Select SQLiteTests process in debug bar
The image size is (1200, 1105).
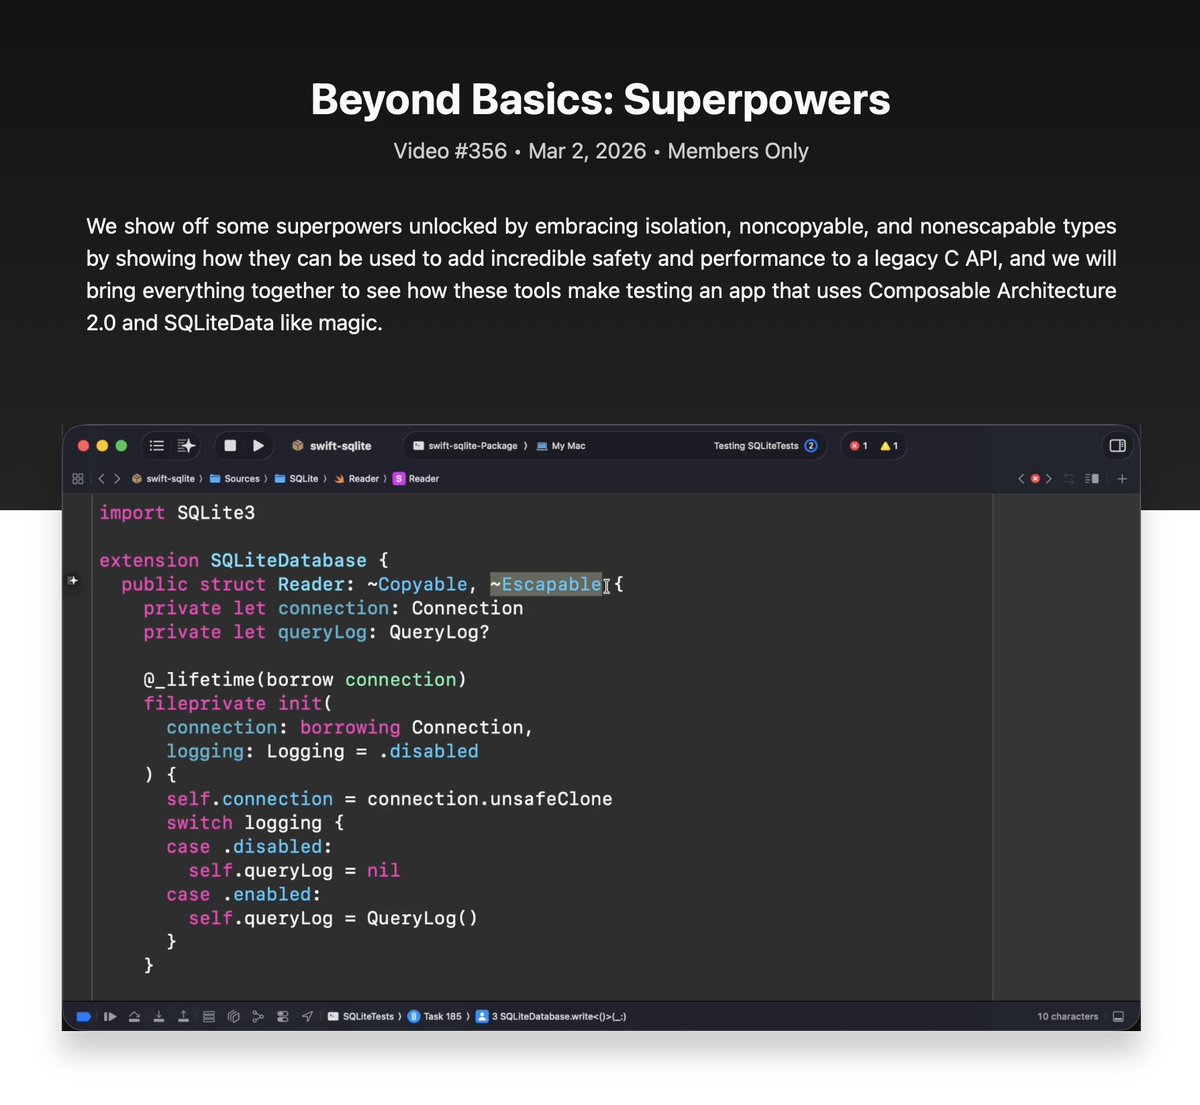tap(361, 1017)
